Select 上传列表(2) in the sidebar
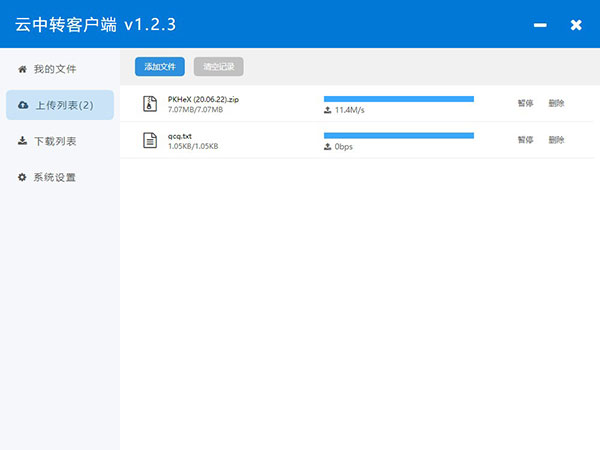This screenshot has height=450, width=600. tap(60, 105)
